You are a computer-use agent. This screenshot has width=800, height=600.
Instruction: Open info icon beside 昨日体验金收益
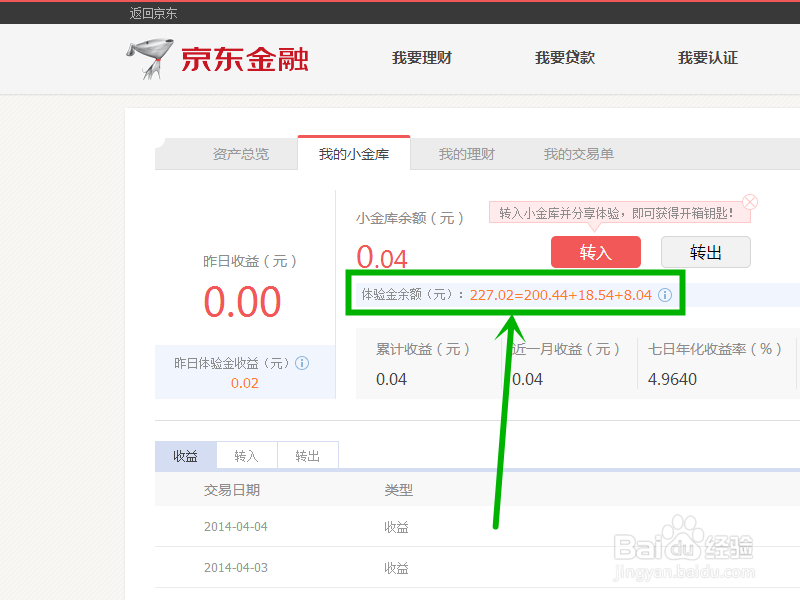tap(302, 363)
